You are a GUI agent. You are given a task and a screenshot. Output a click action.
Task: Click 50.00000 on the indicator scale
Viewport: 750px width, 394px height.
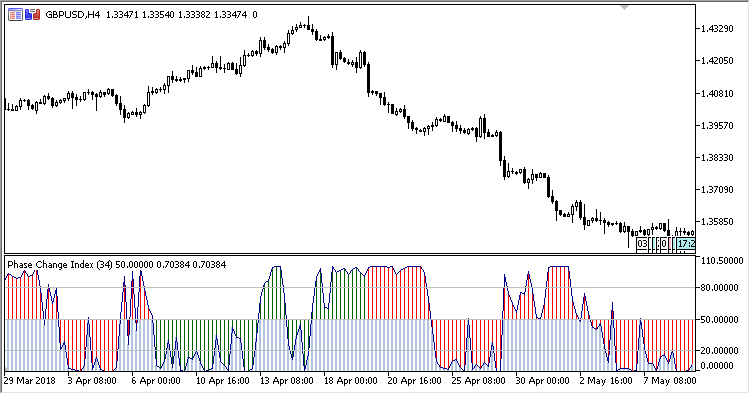719,320
